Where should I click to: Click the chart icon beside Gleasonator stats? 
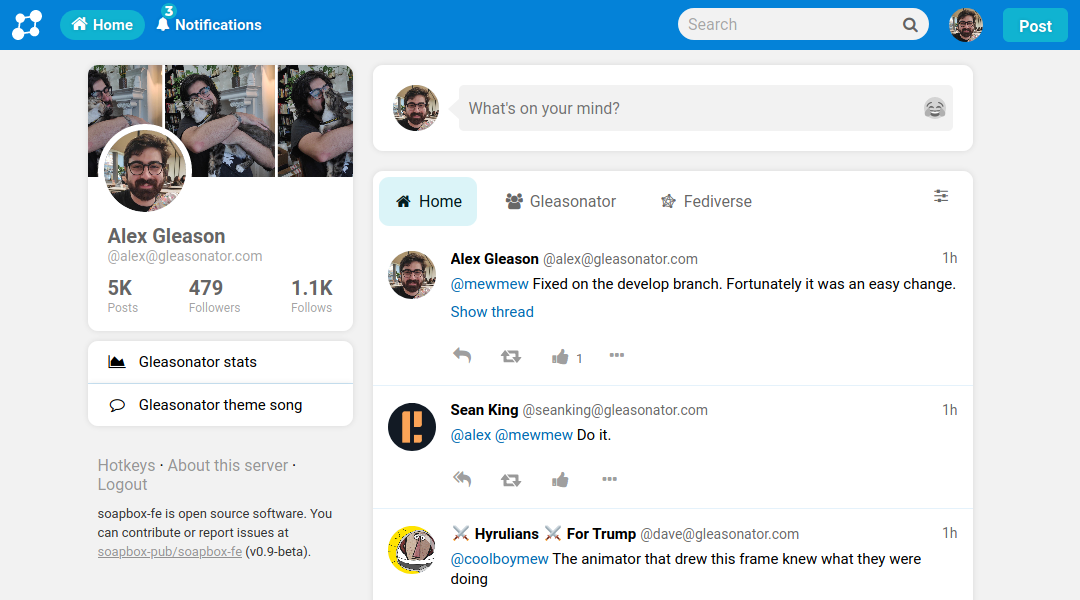click(x=117, y=362)
